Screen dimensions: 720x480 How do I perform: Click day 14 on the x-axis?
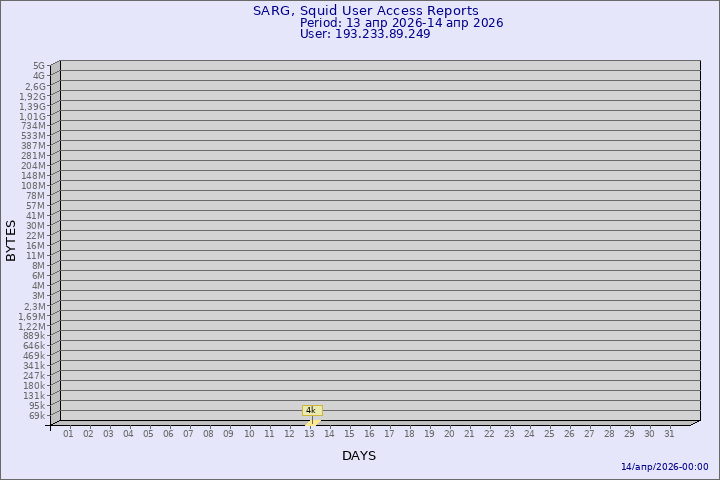(x=329, y=434)
